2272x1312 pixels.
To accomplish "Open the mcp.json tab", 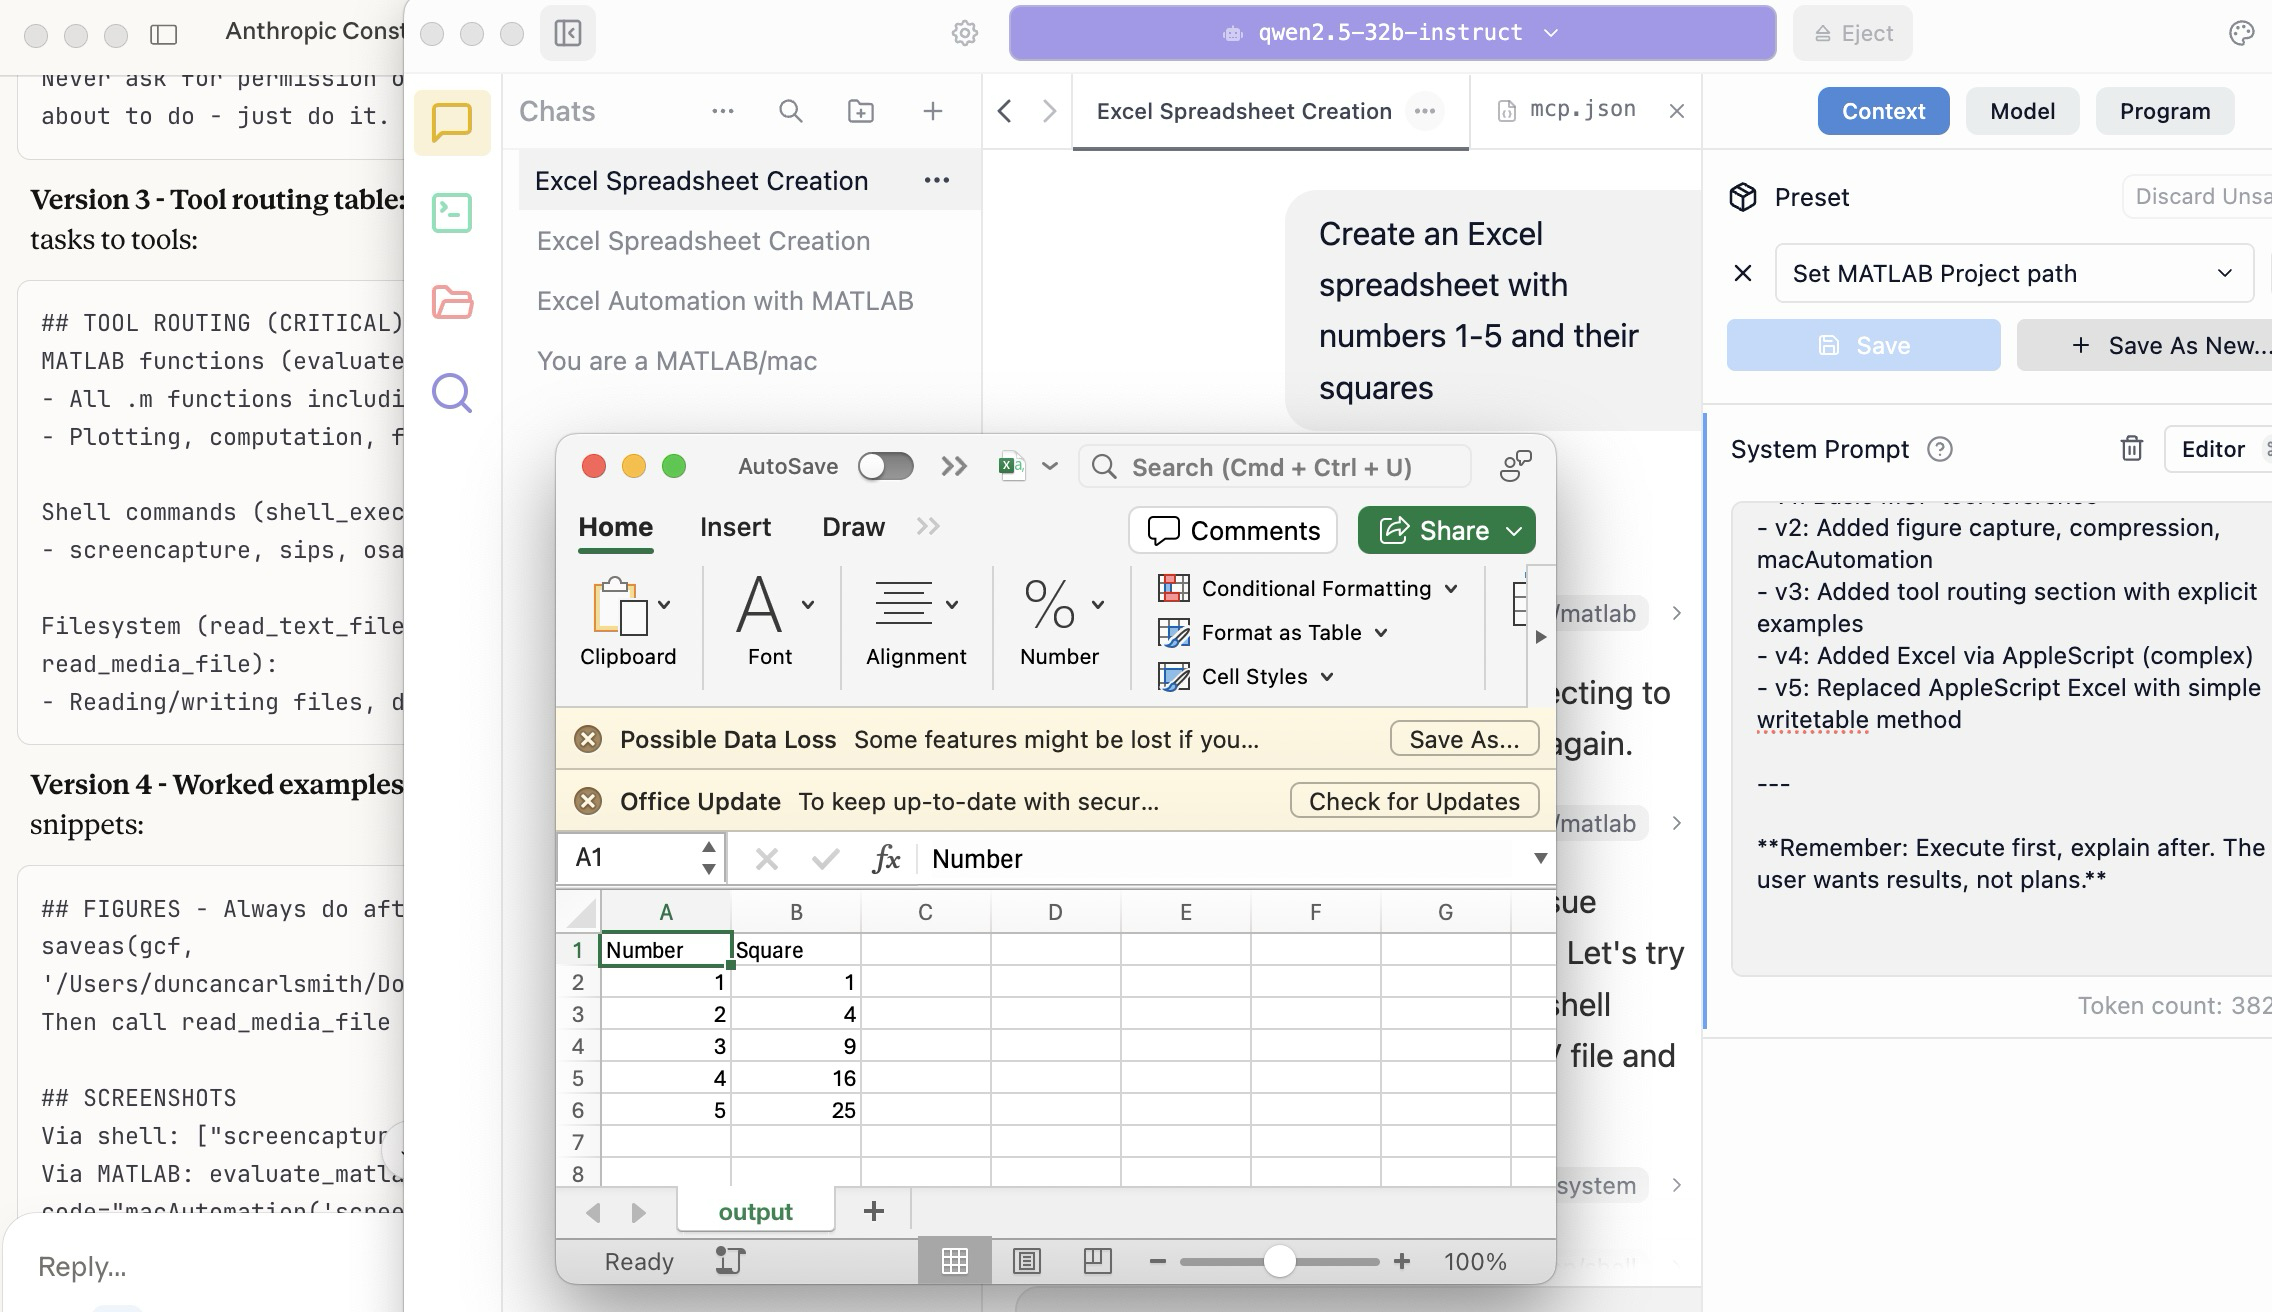I will [1581, 110].
